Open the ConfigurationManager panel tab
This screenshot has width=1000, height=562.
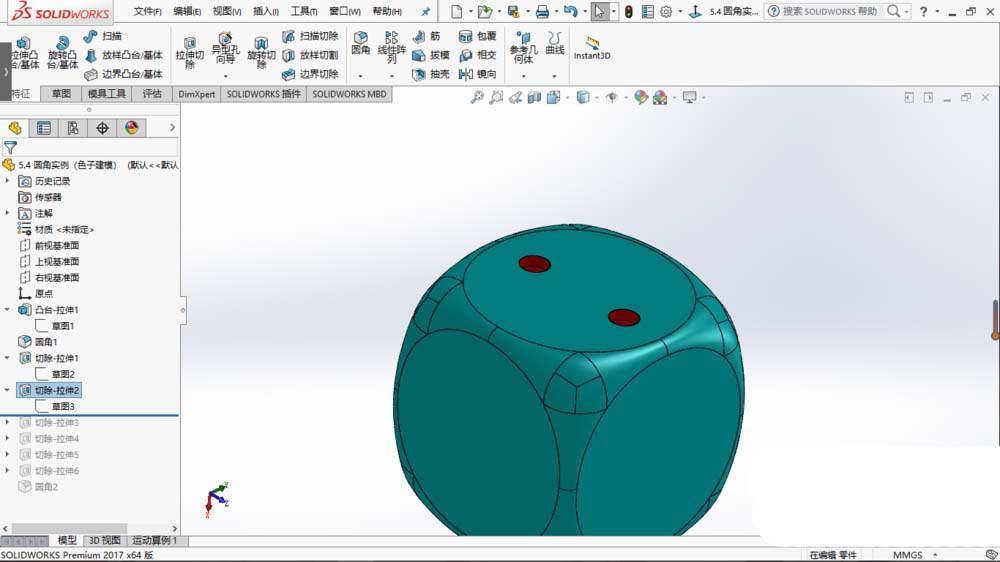tap(73, 128)
